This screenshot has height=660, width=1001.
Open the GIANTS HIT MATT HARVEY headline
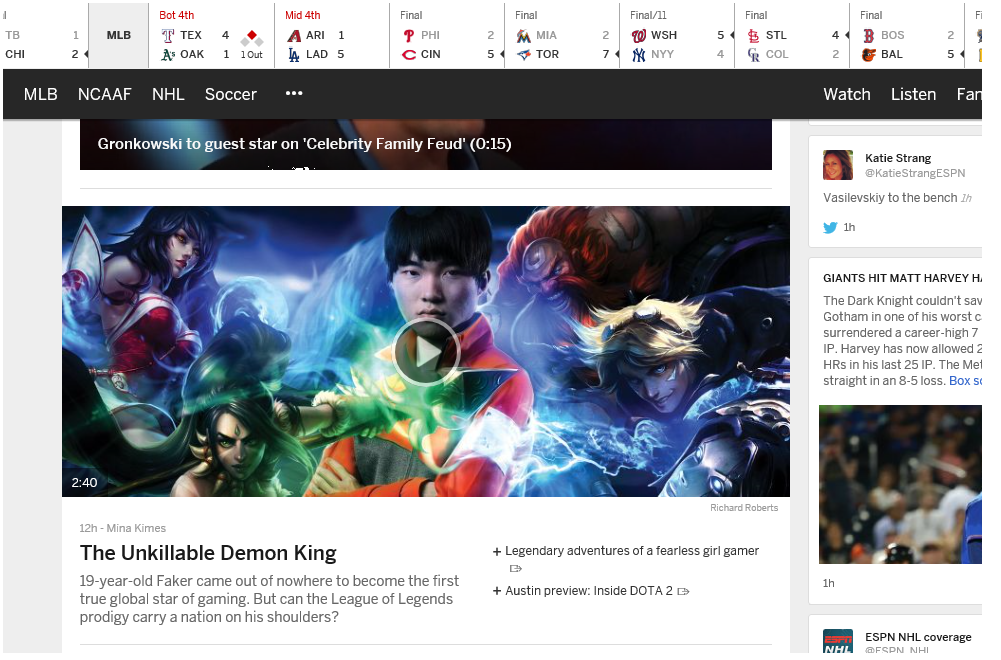point(902,278)
